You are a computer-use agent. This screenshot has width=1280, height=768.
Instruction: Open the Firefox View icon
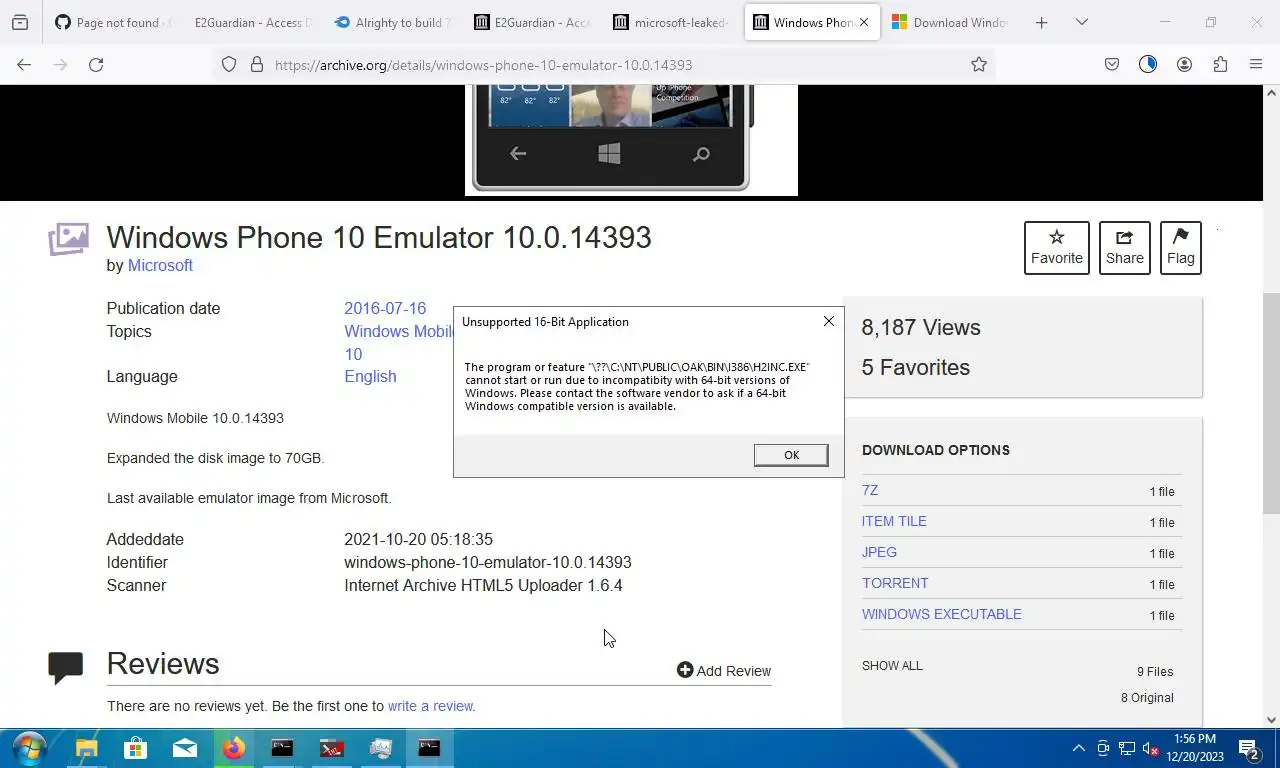20,22
